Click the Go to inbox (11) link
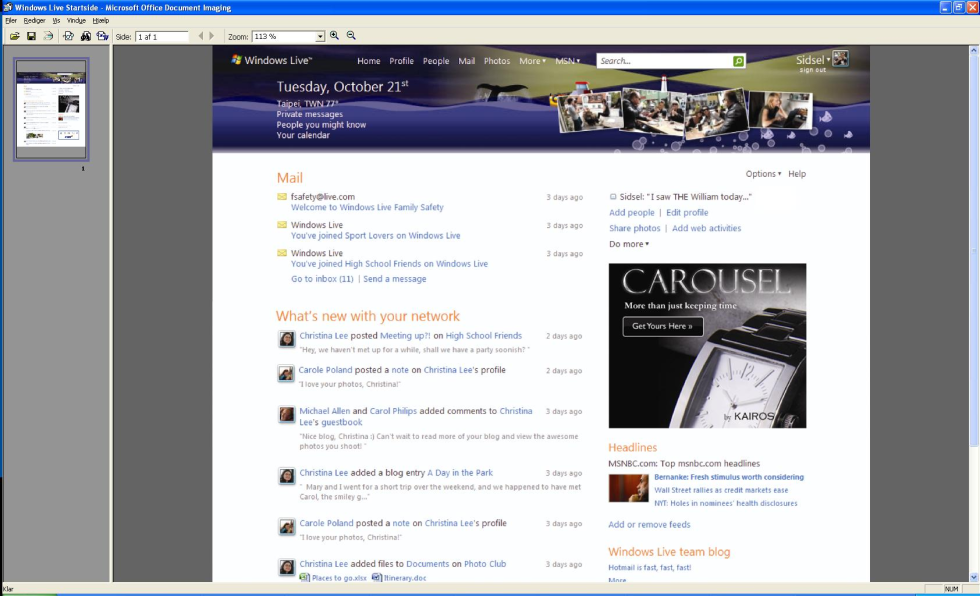980x596 pixels. coord(322,279)
